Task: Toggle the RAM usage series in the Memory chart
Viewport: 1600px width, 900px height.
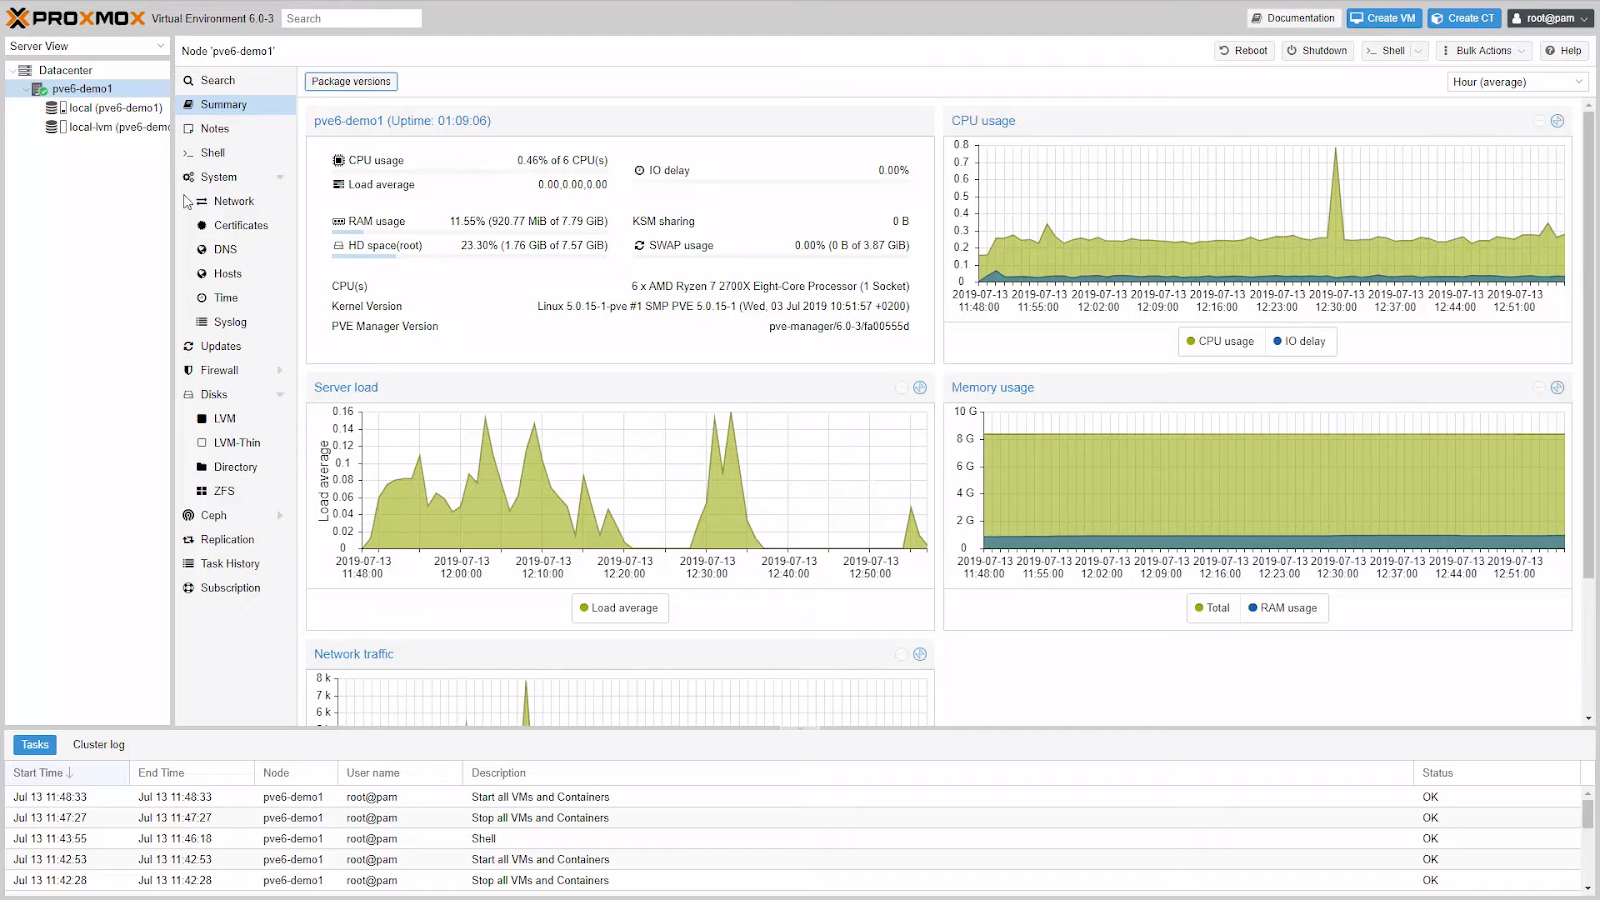Action: click(x=1284, y=607)
